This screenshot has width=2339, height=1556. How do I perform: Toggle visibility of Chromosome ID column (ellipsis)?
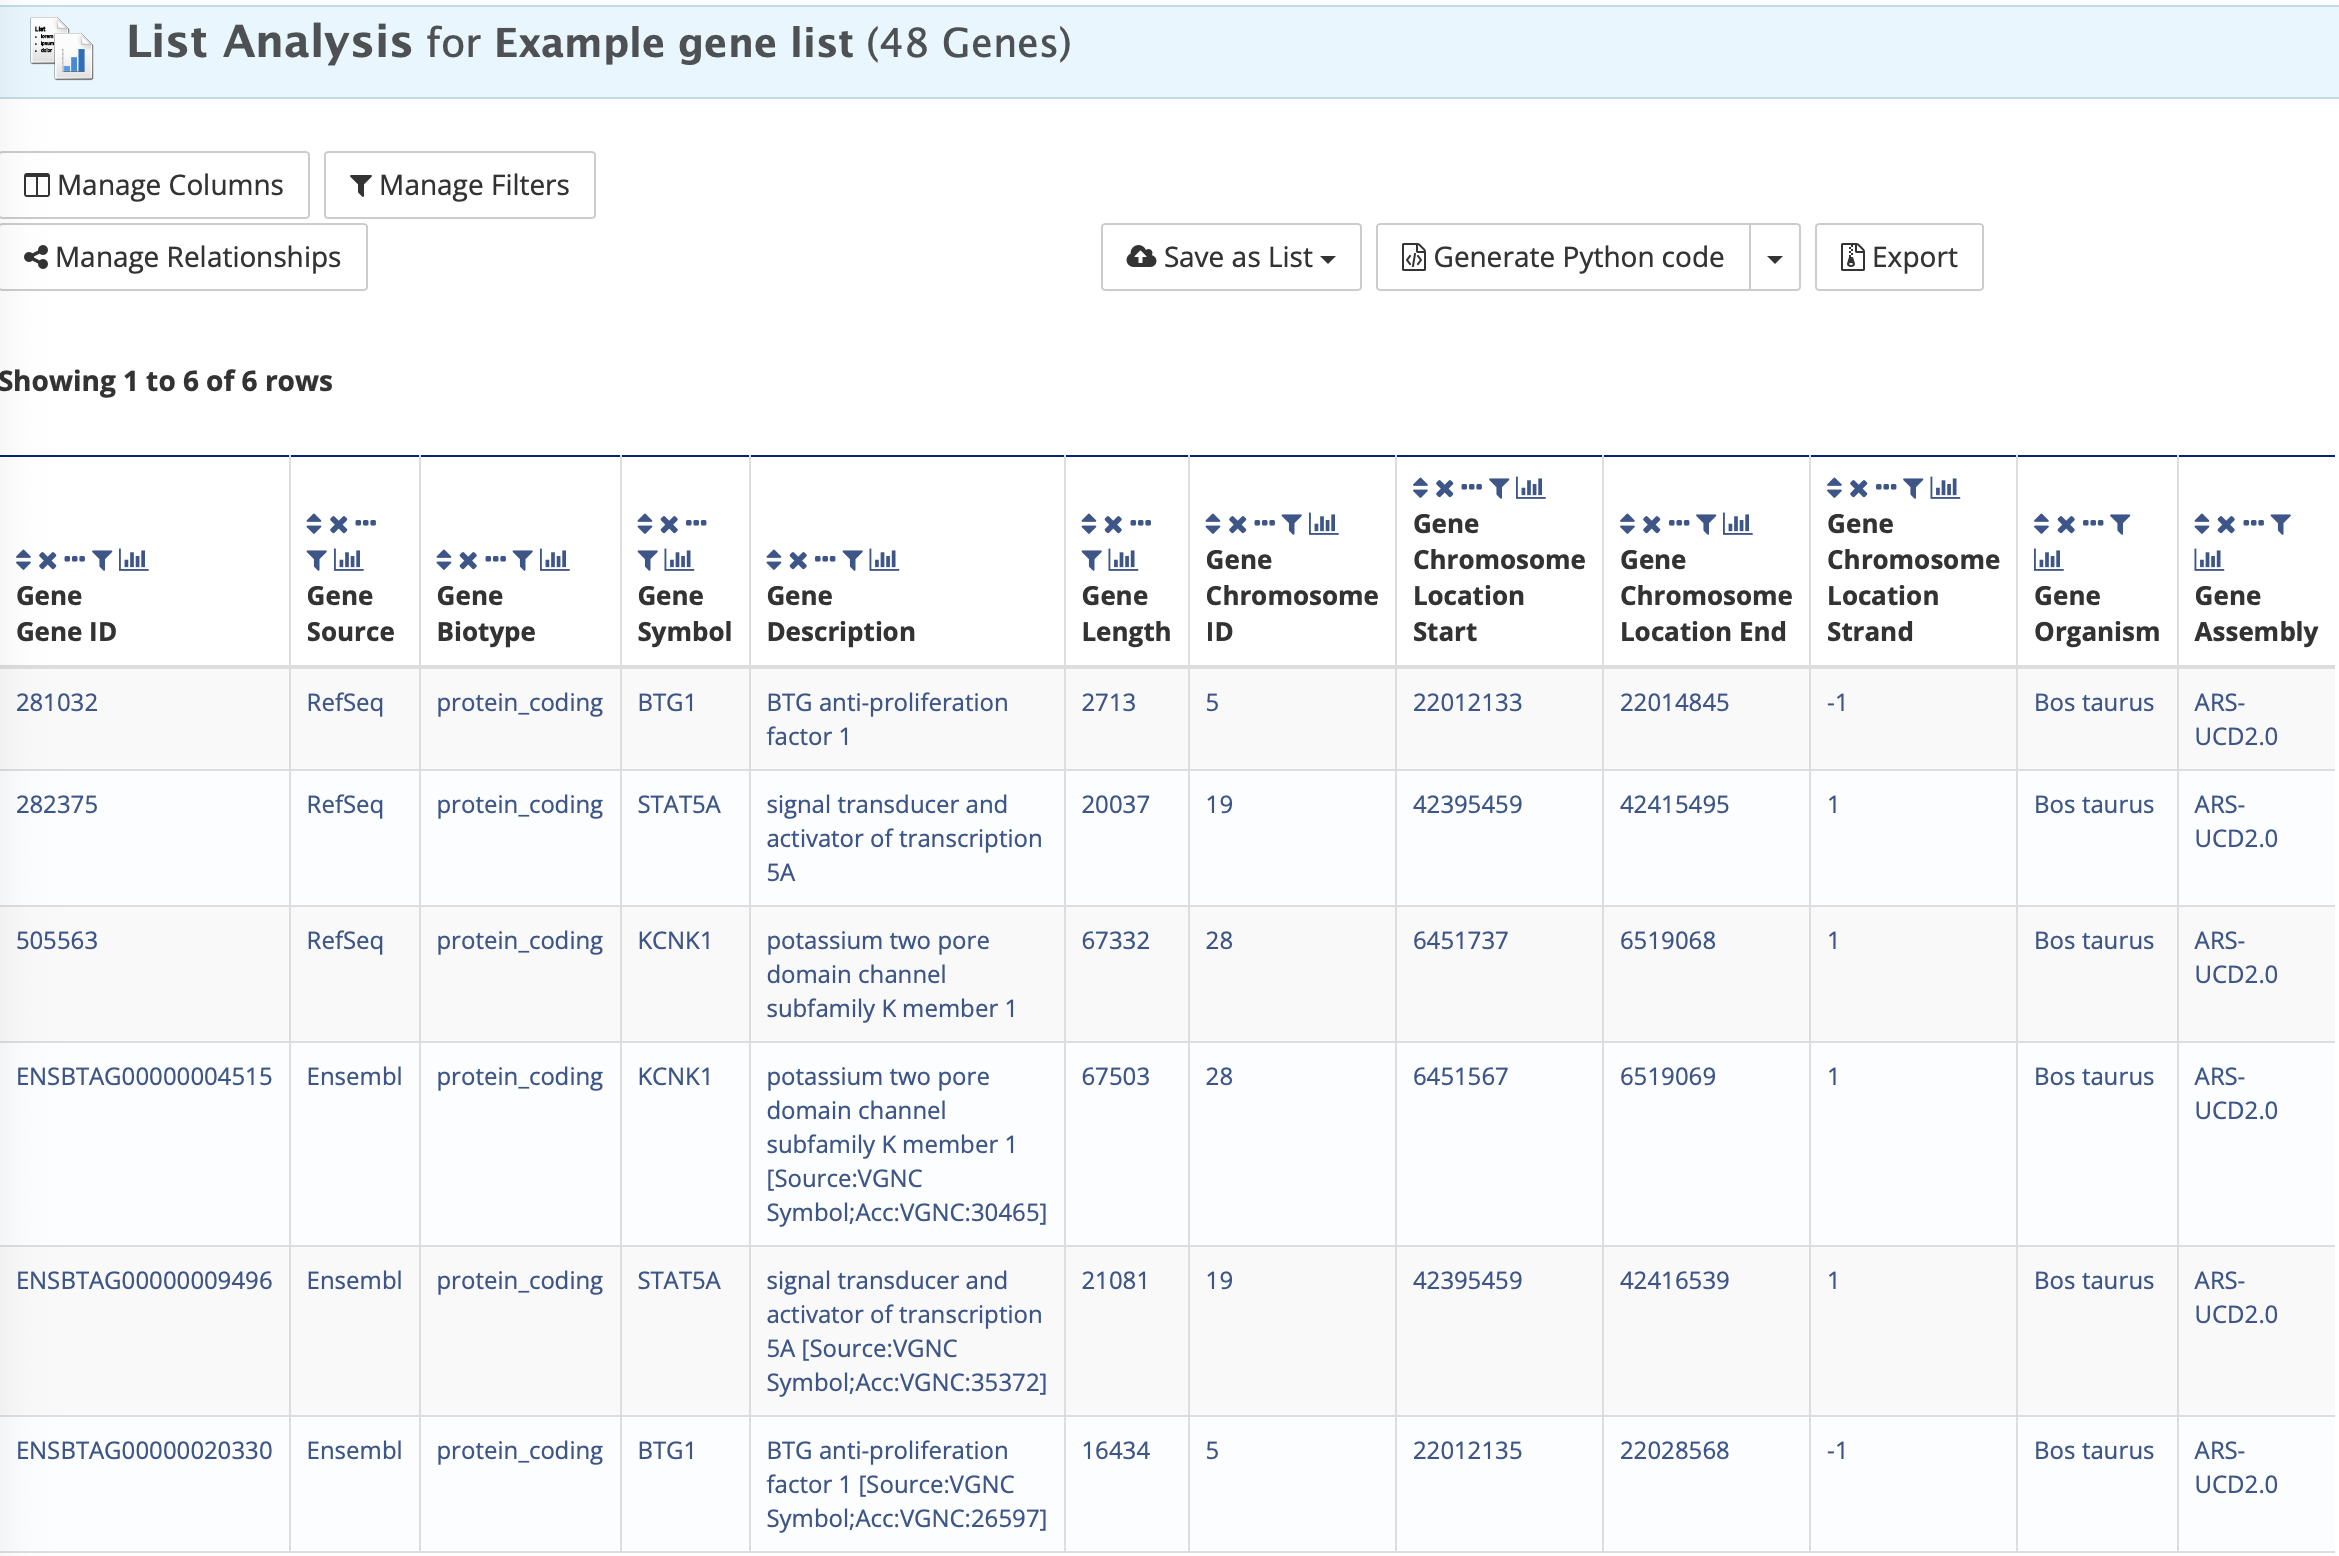point(1265,523)
